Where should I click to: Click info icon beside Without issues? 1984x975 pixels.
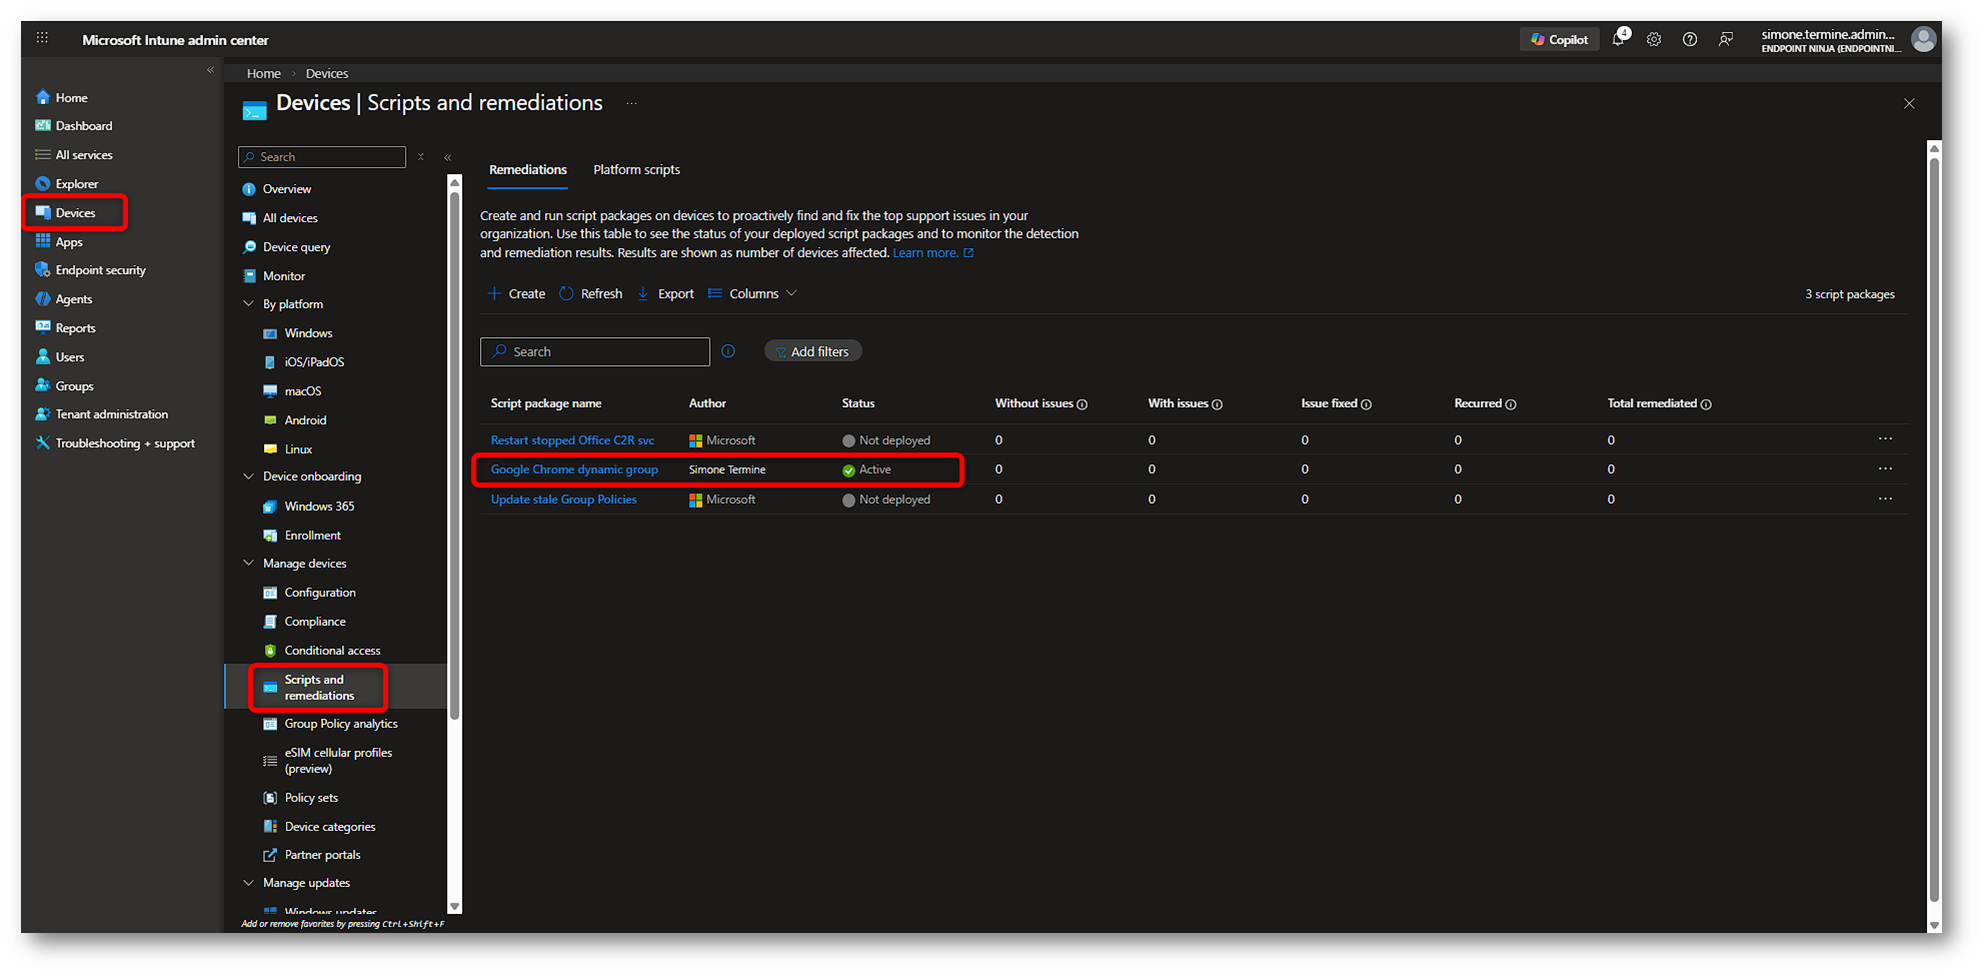(1082, 405)
